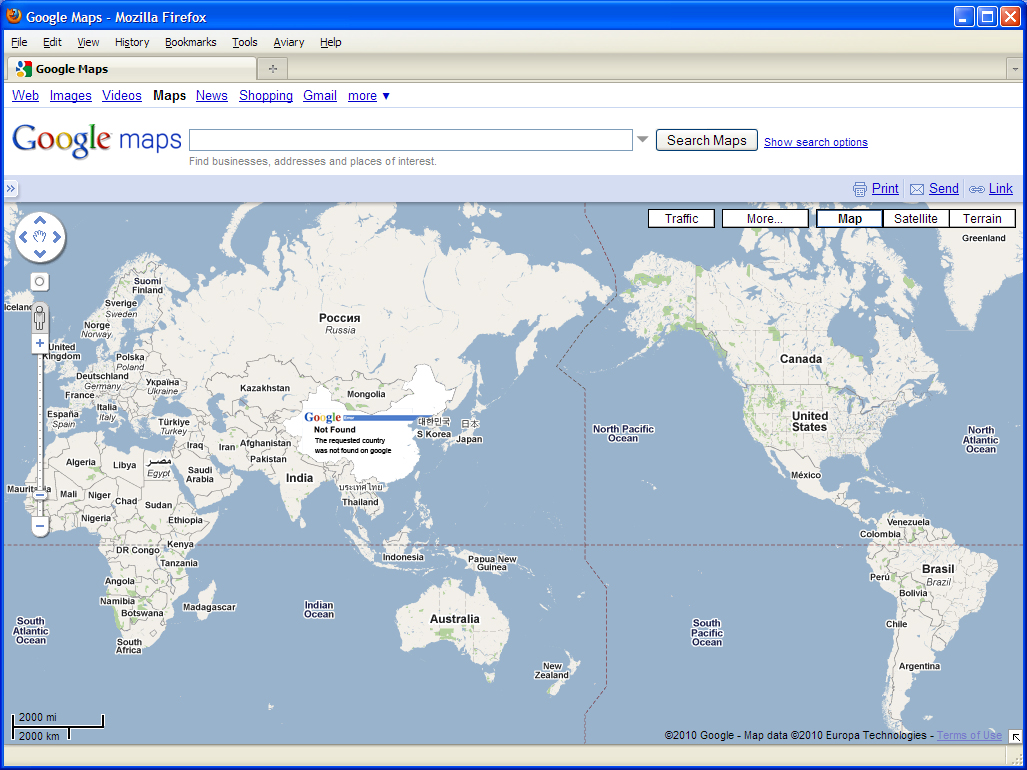
Task: Open the History menu
Action: 132,42
